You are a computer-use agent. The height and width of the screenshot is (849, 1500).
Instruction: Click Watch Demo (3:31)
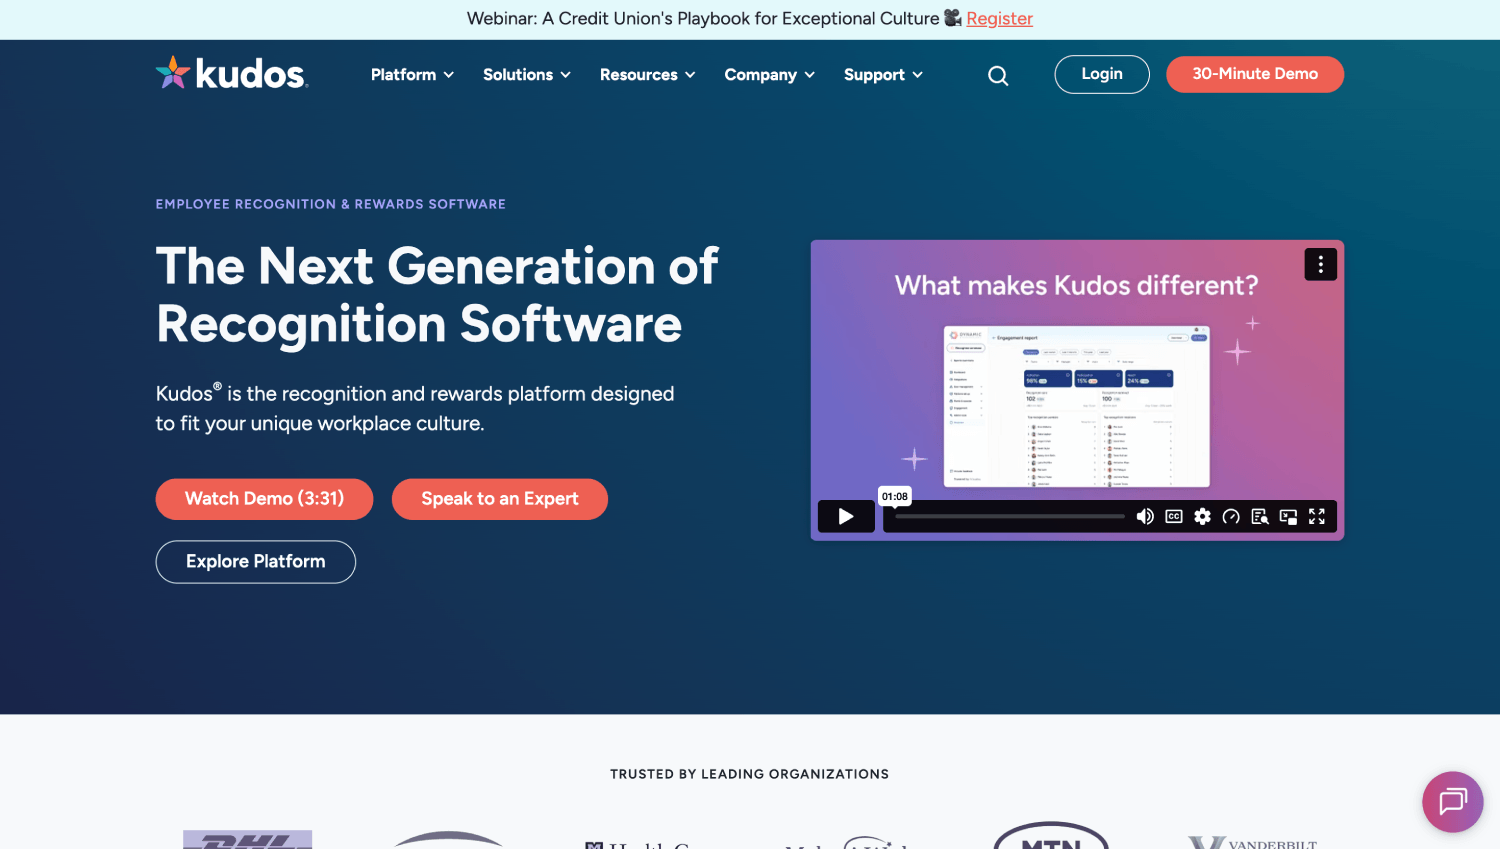pyautogui.click(x=264, y=499)
